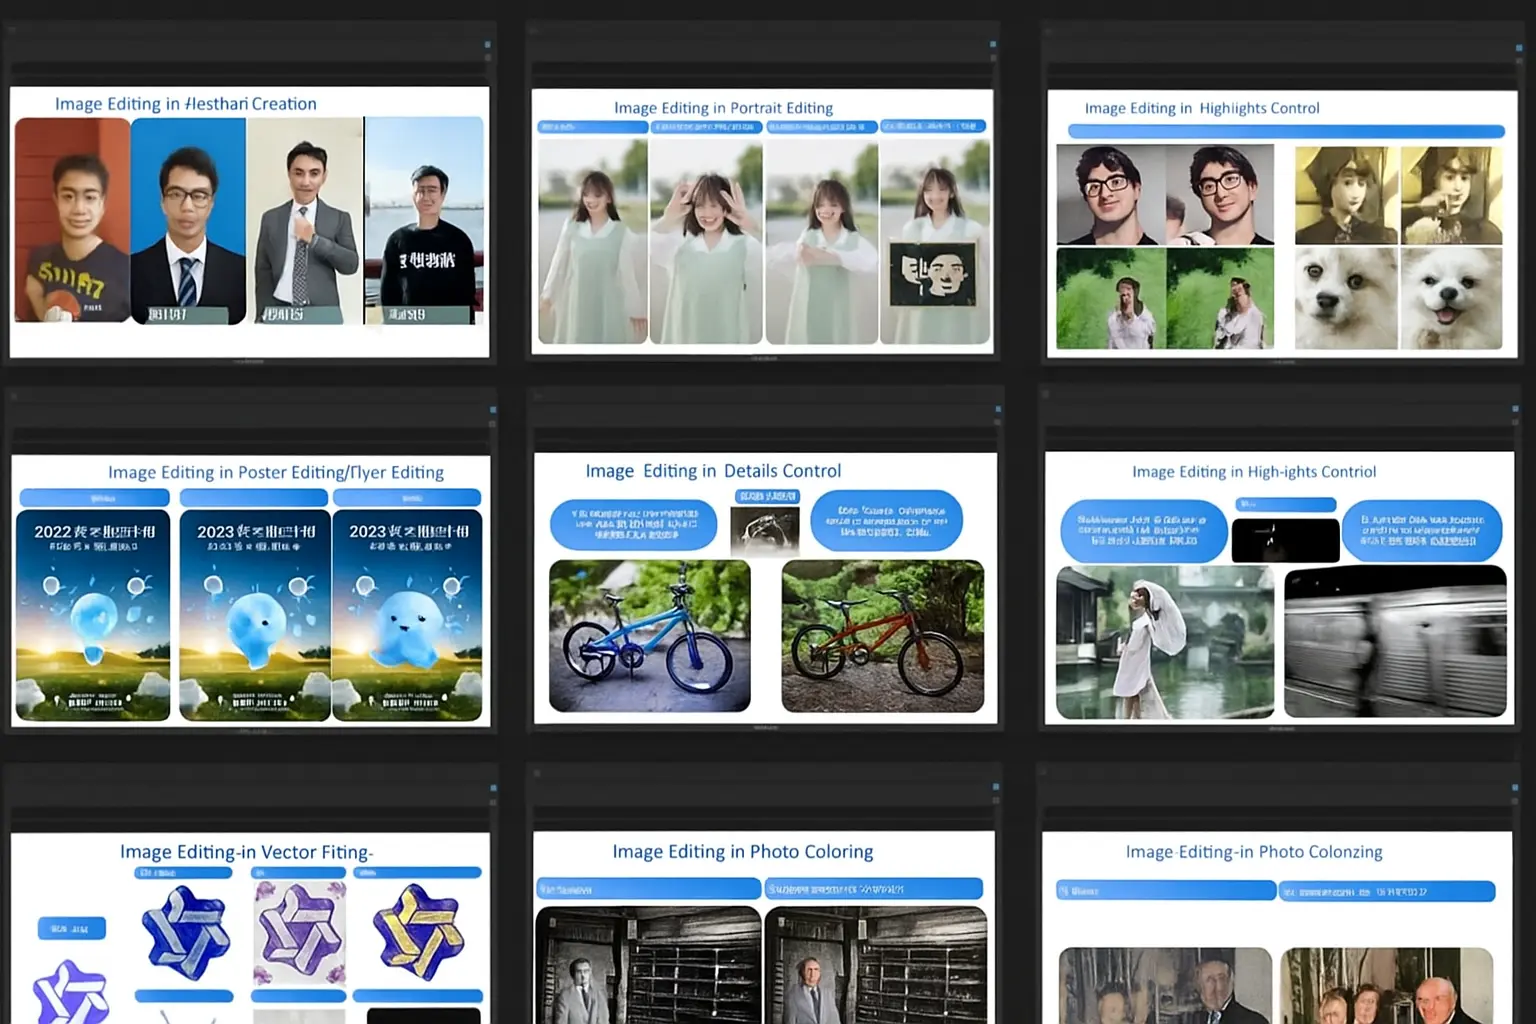Click the right blue speech bubble in Details Control

click(887, 520)
